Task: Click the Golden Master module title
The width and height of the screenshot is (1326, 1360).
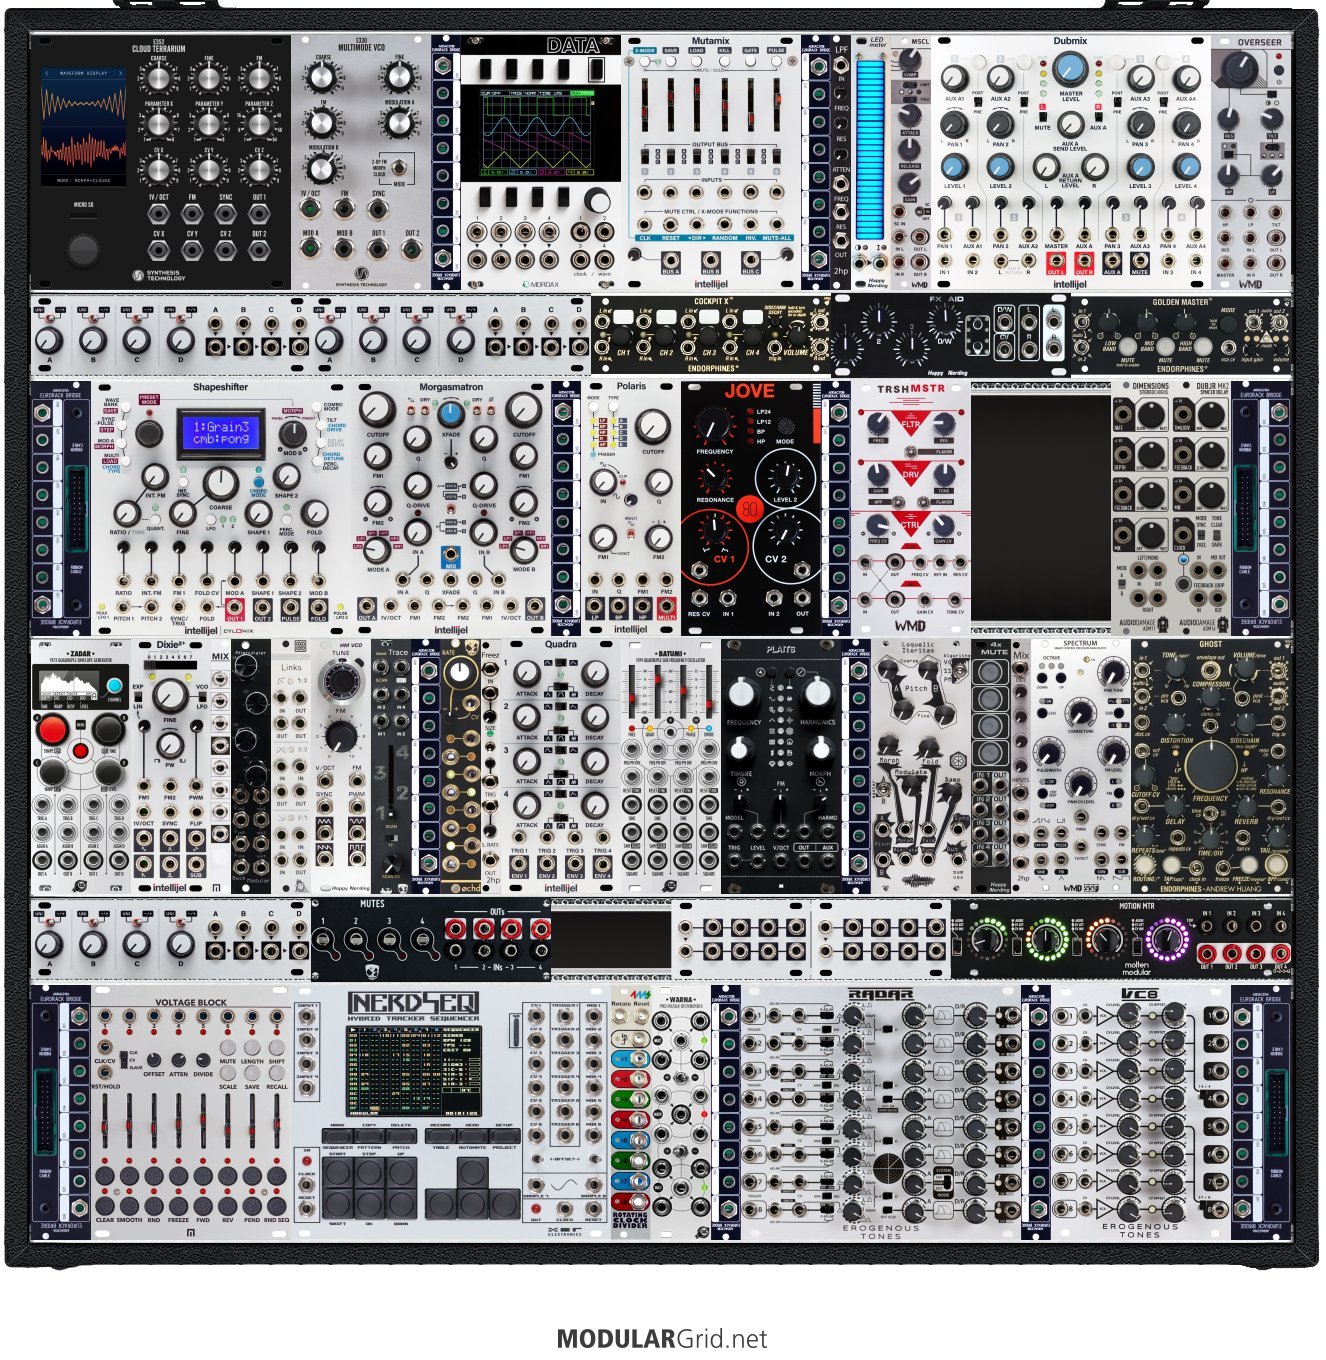Action: (1181, 301)
